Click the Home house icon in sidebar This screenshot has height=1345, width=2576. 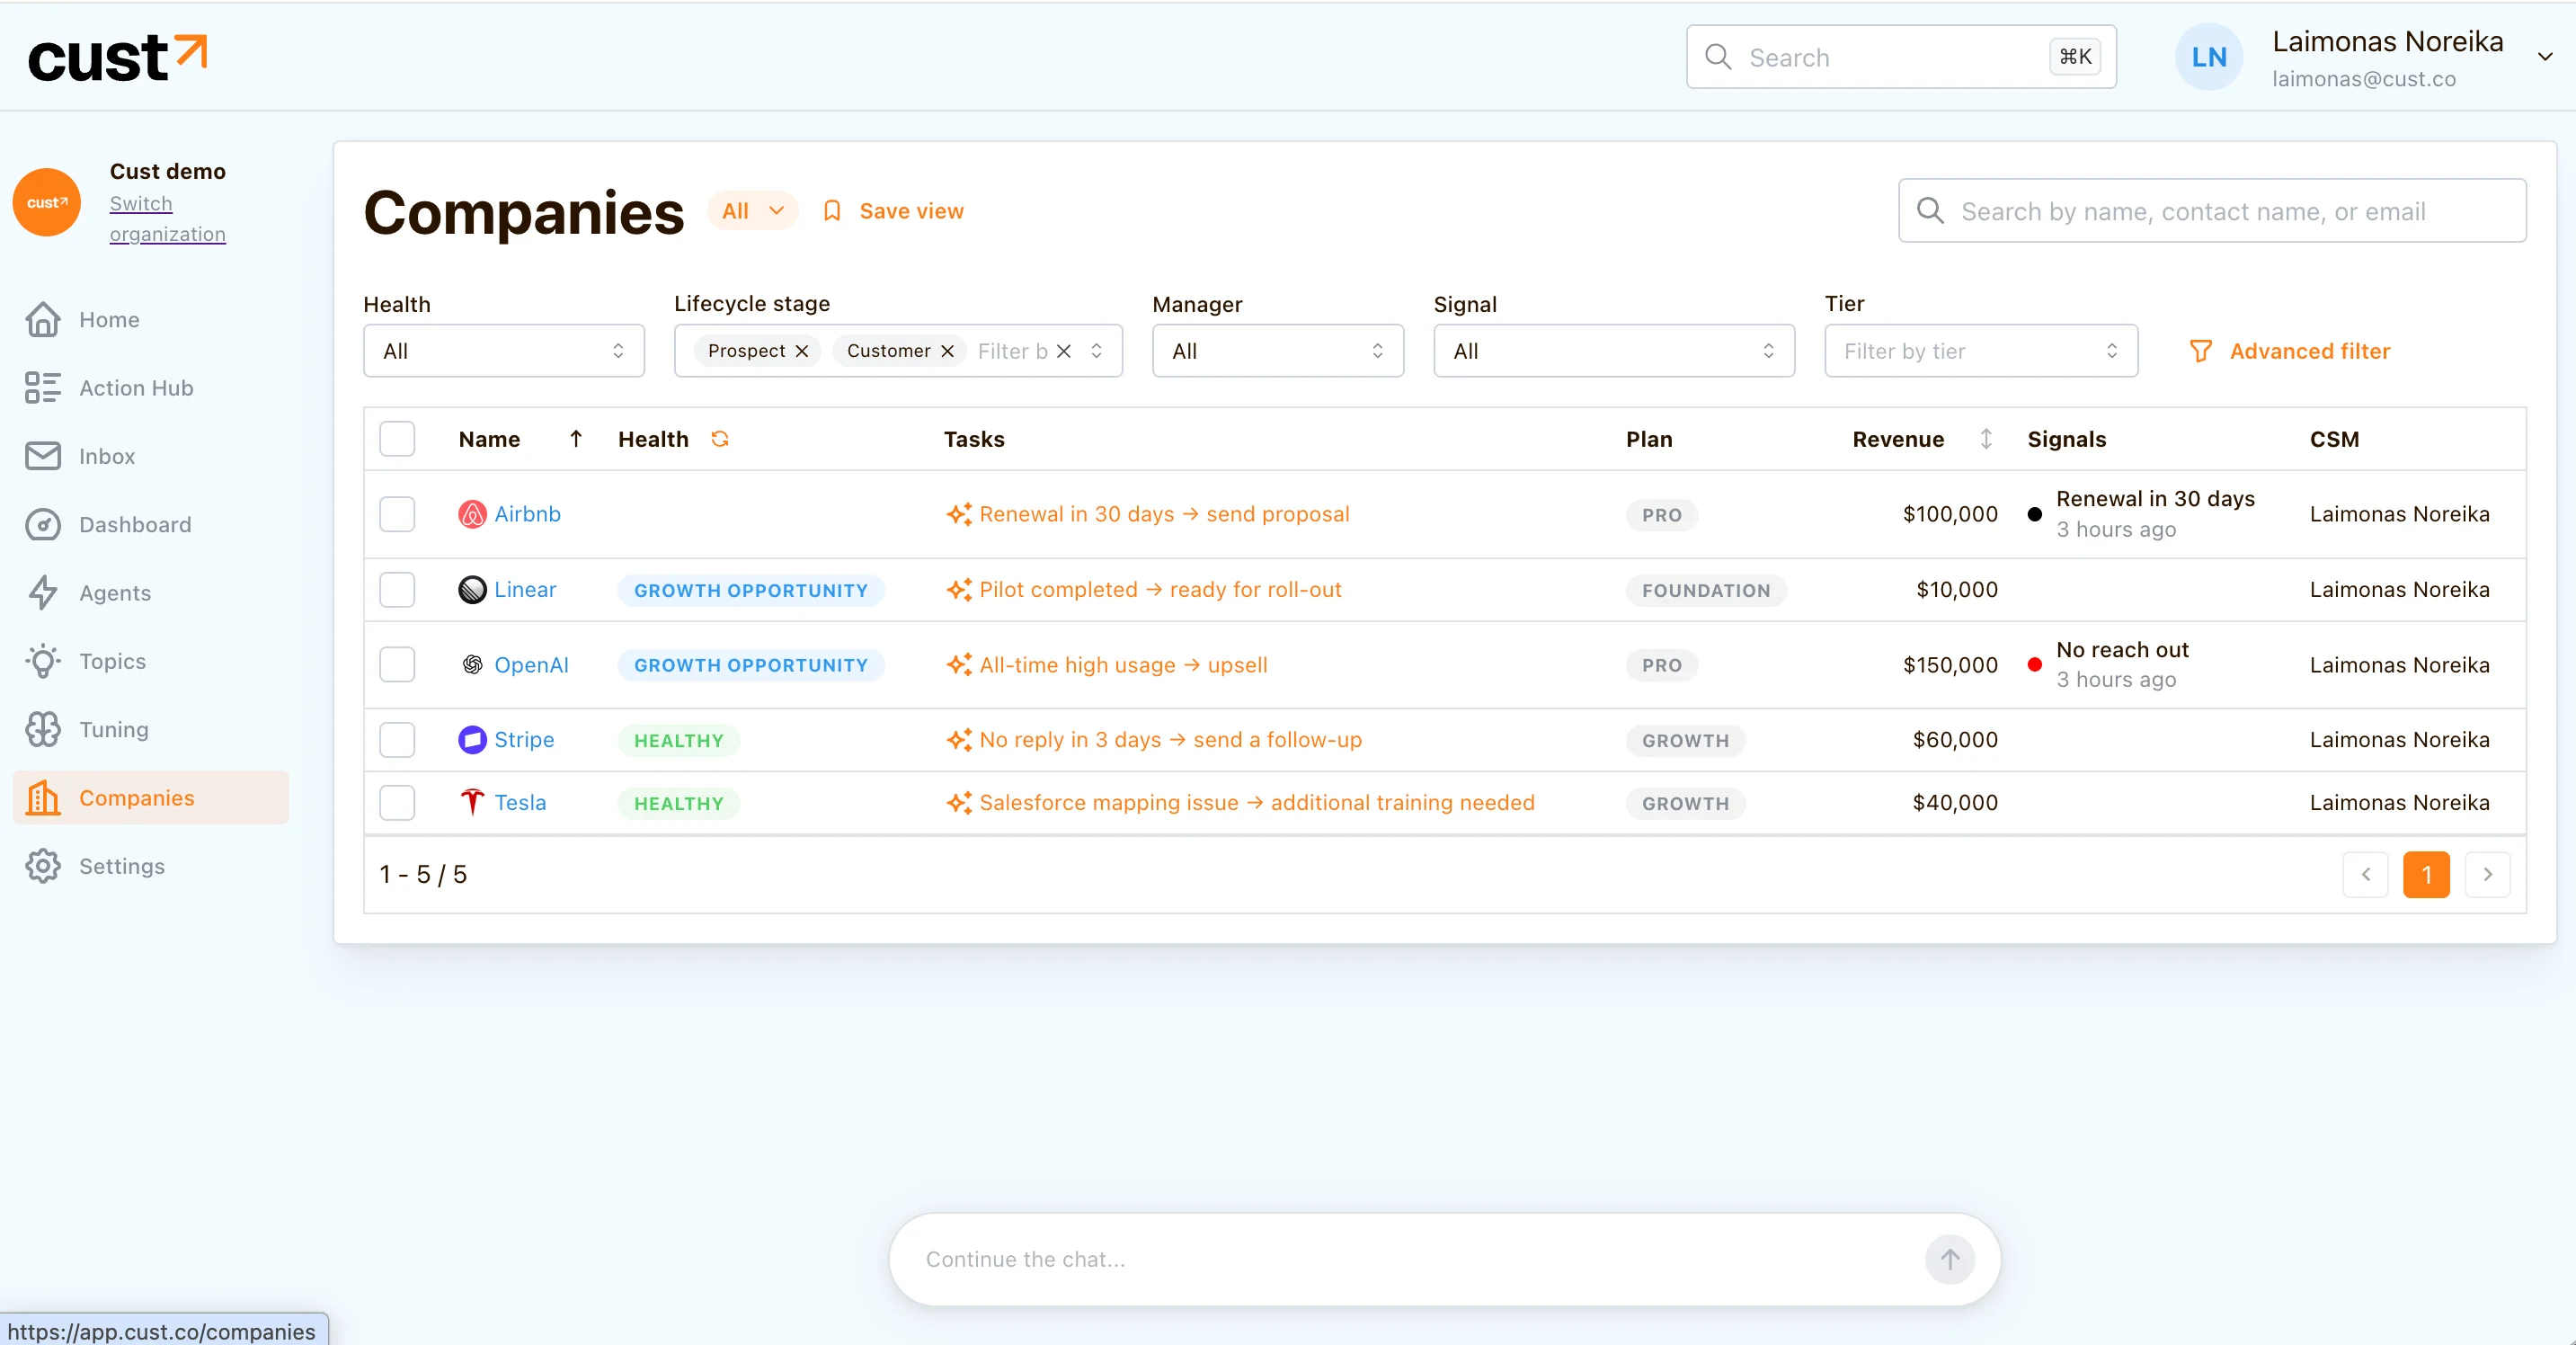(43, 320)
